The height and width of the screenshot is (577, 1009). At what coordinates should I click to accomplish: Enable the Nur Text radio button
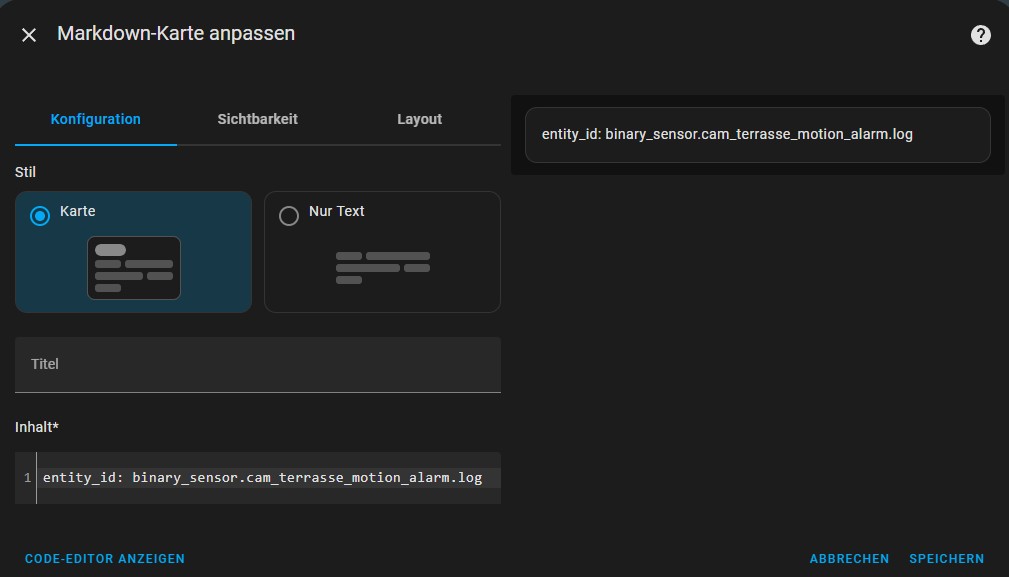click(289, 216)
